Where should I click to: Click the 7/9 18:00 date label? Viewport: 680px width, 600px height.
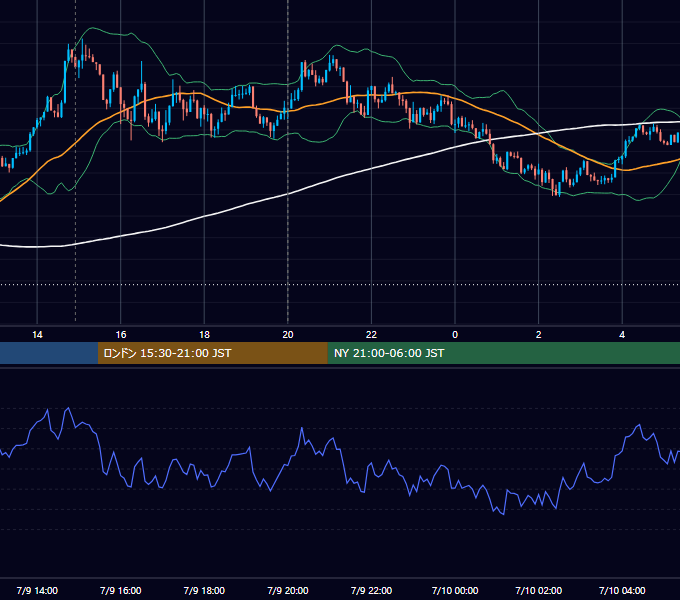pyautogui.click(x=204, y=590)
